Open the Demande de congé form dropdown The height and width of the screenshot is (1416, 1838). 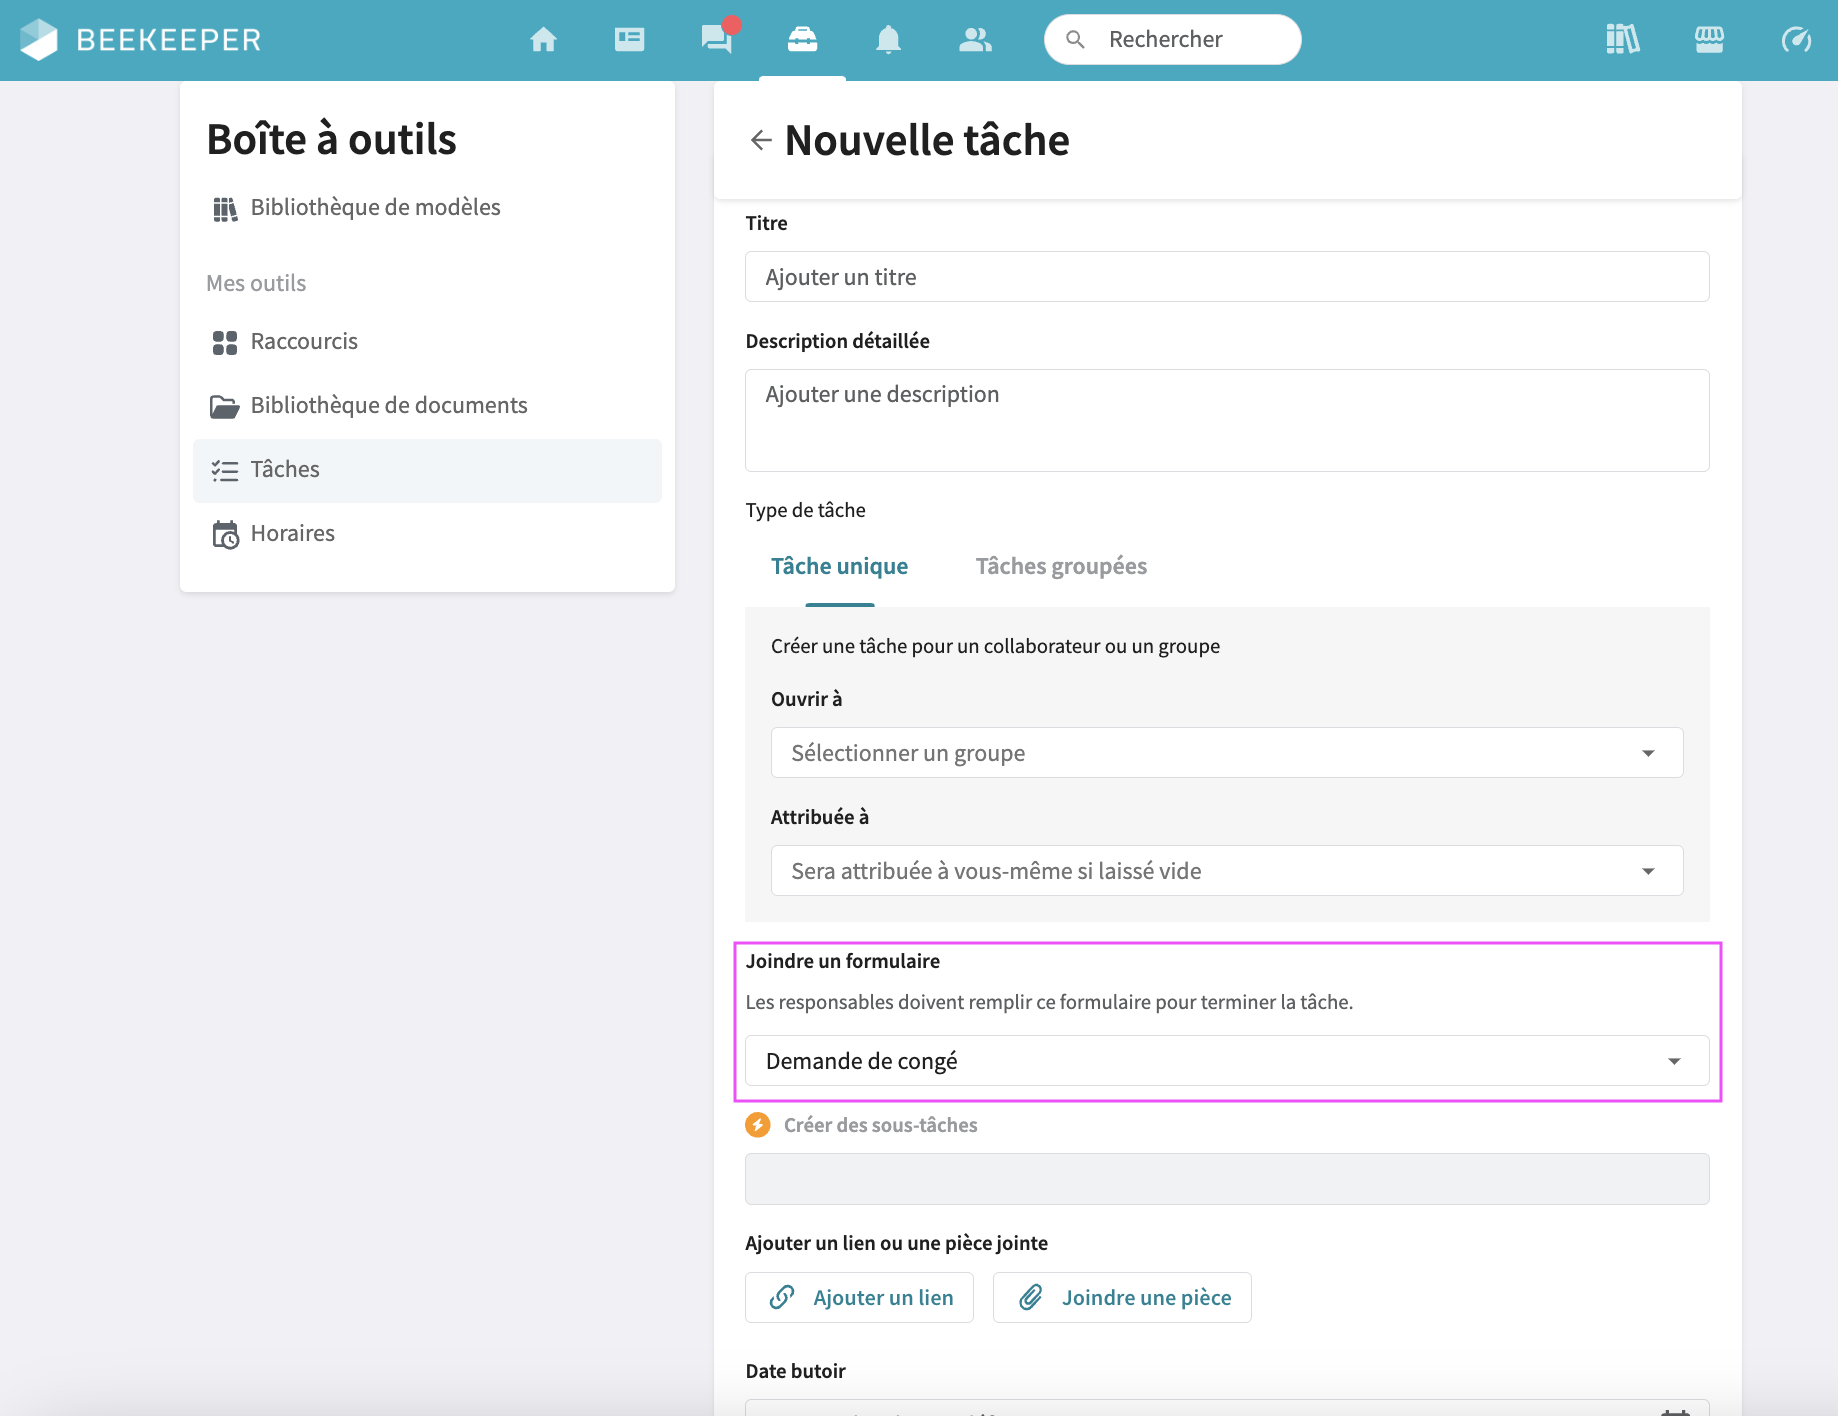(x=1226, y=1061)
